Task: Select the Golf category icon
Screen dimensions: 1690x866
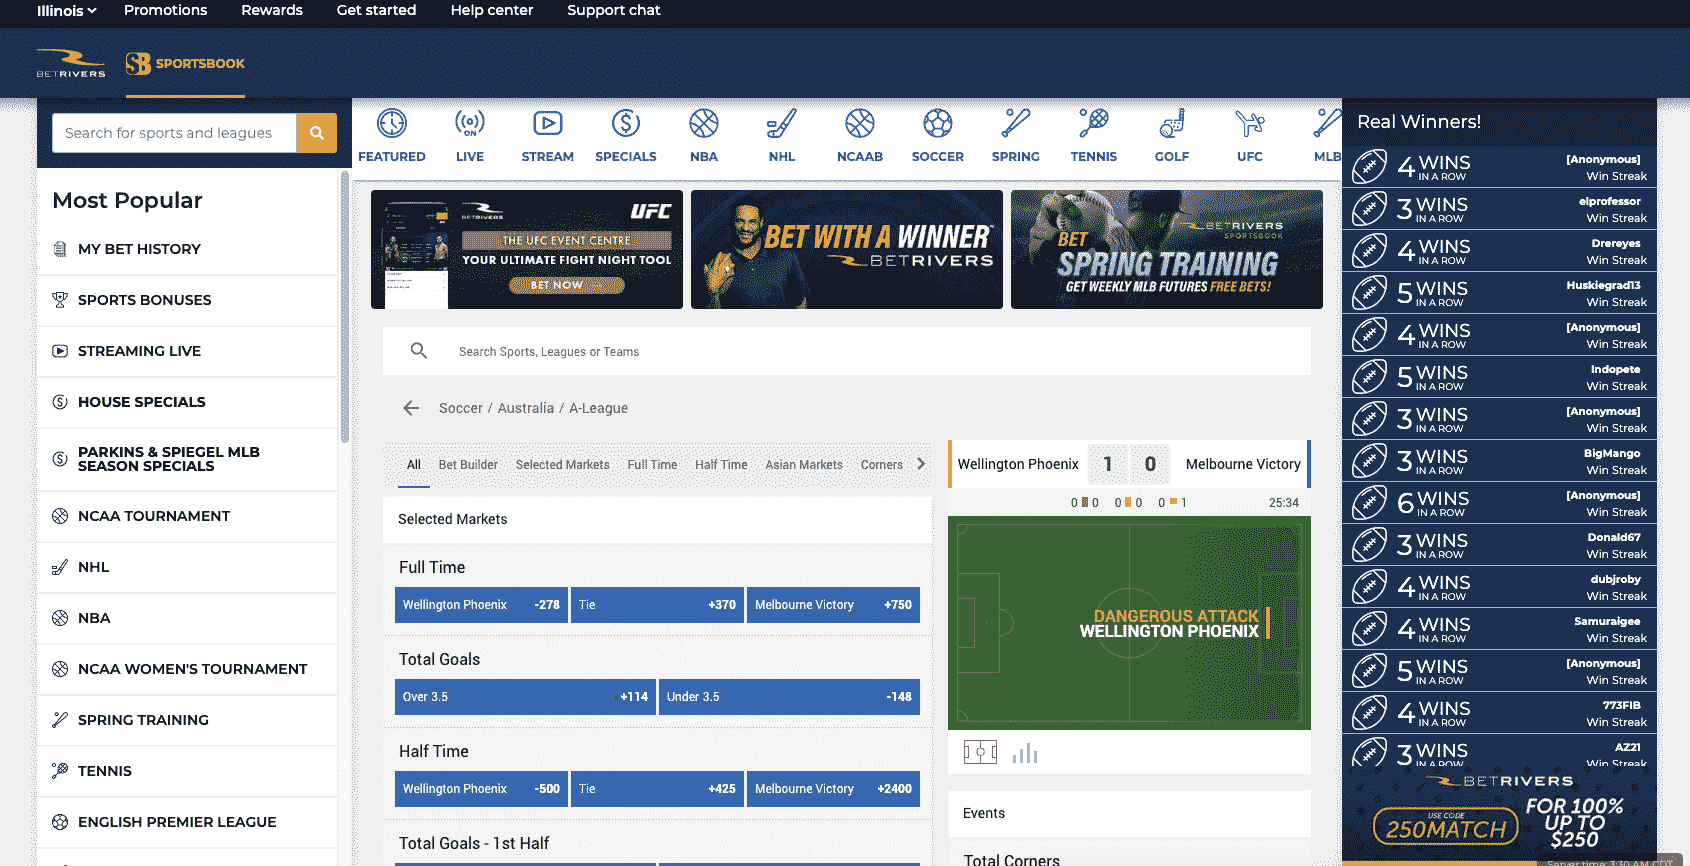Action: click(x=1172, y=123)
